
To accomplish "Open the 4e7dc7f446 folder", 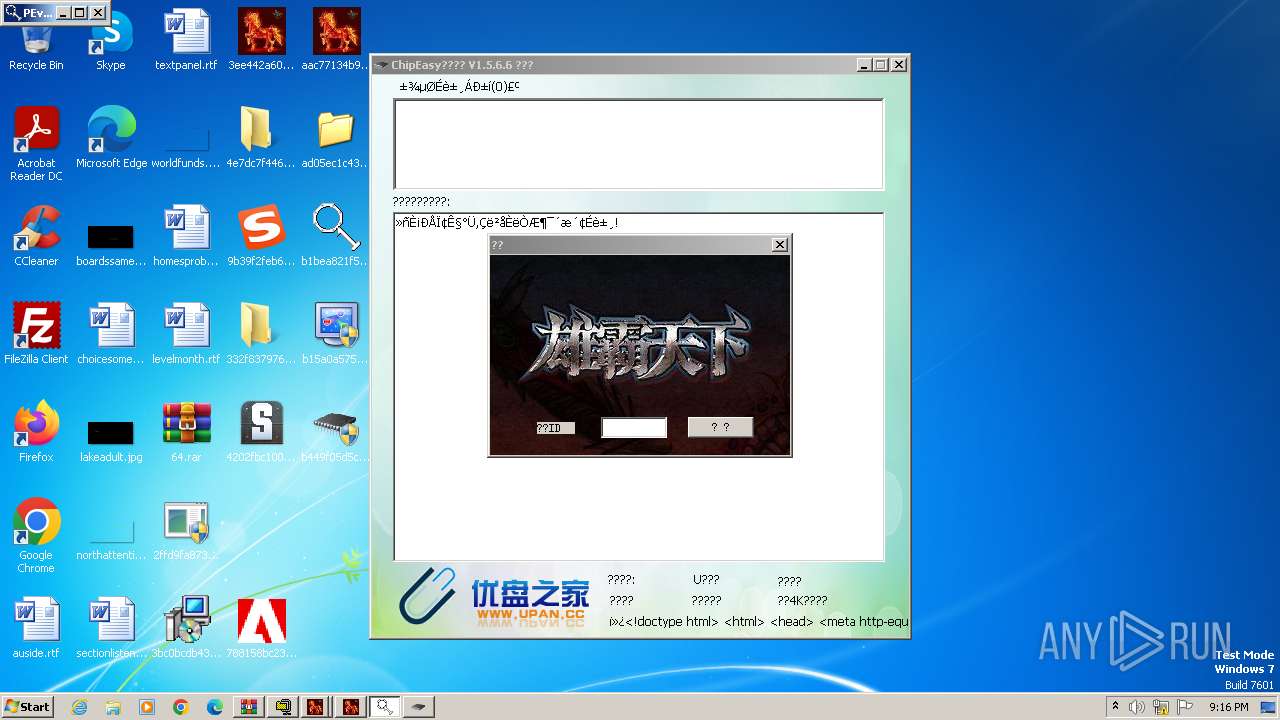I will click(x=261, y=138).
